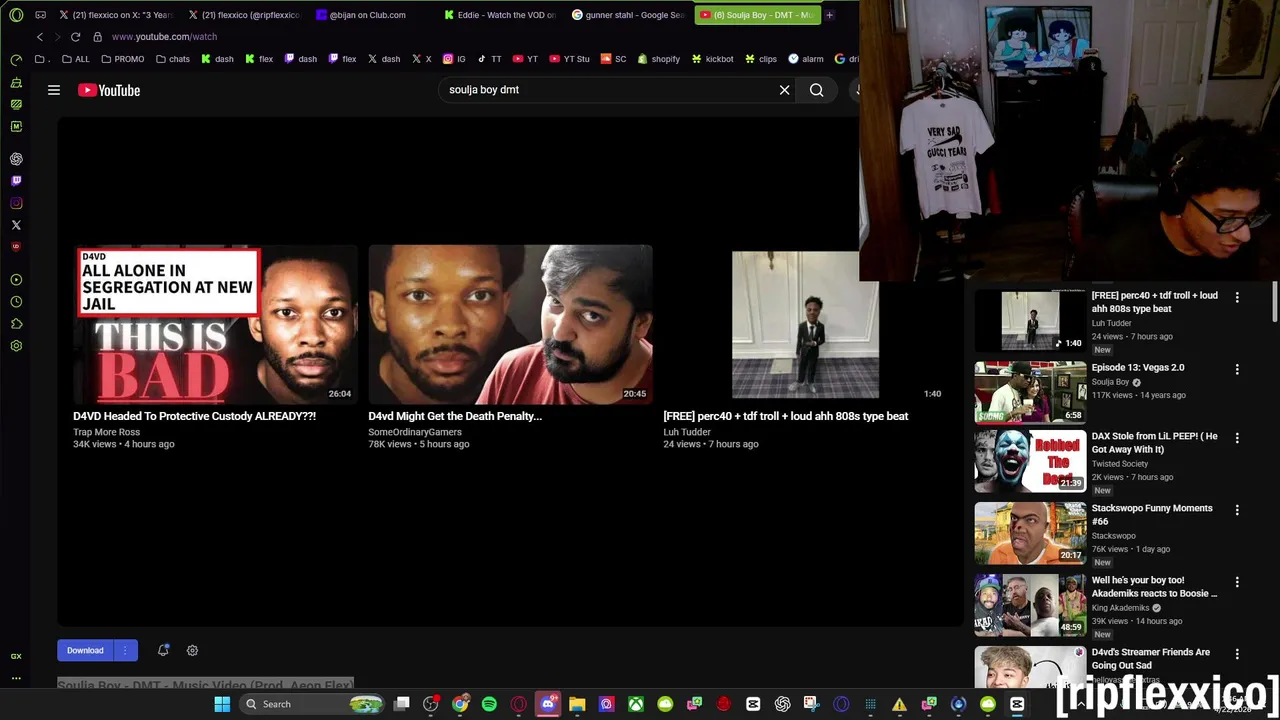Image resolution: width=1280 pixels, height=720 pixels.
Task: Open the IG bookmark
Action: [454, 59]
